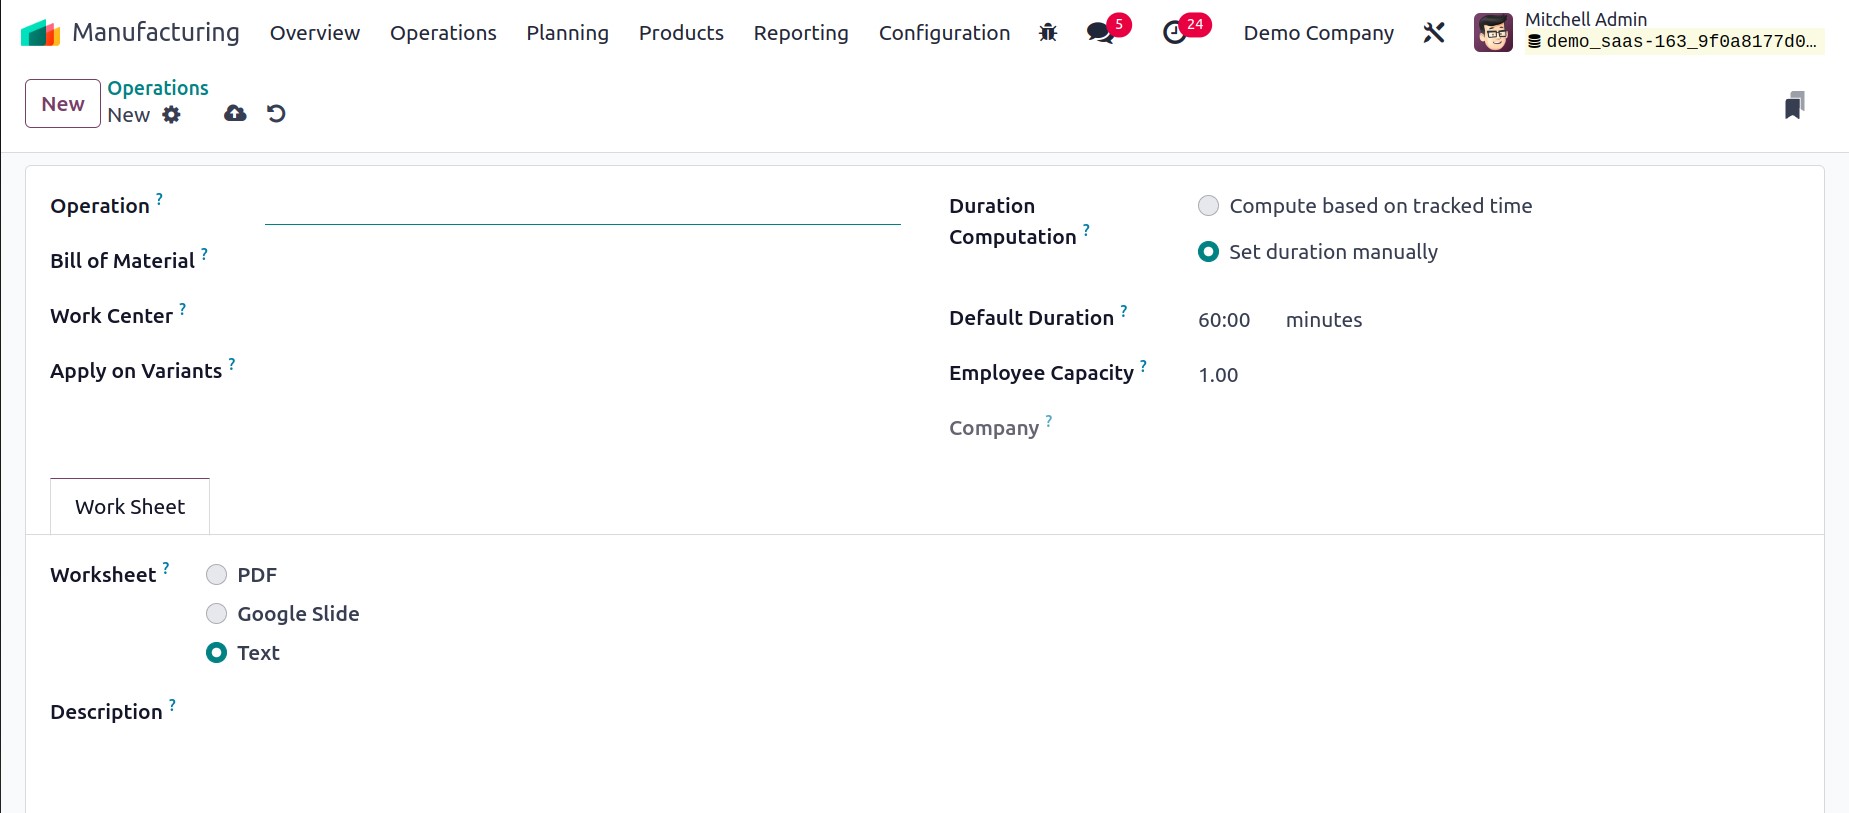Screen dimensions: 1849x813
Task: Choose PDF worksheet type
Action: click(x=216, y=575)
